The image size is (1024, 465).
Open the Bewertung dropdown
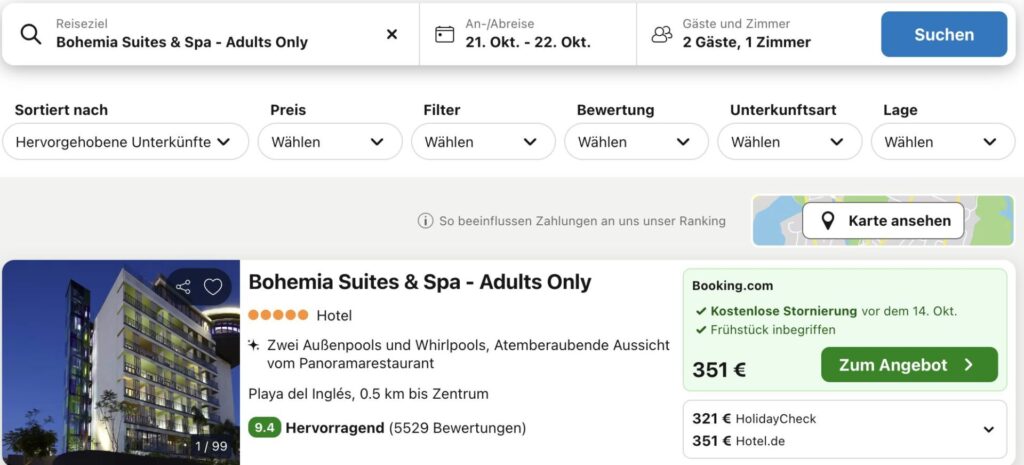[636, 142]
